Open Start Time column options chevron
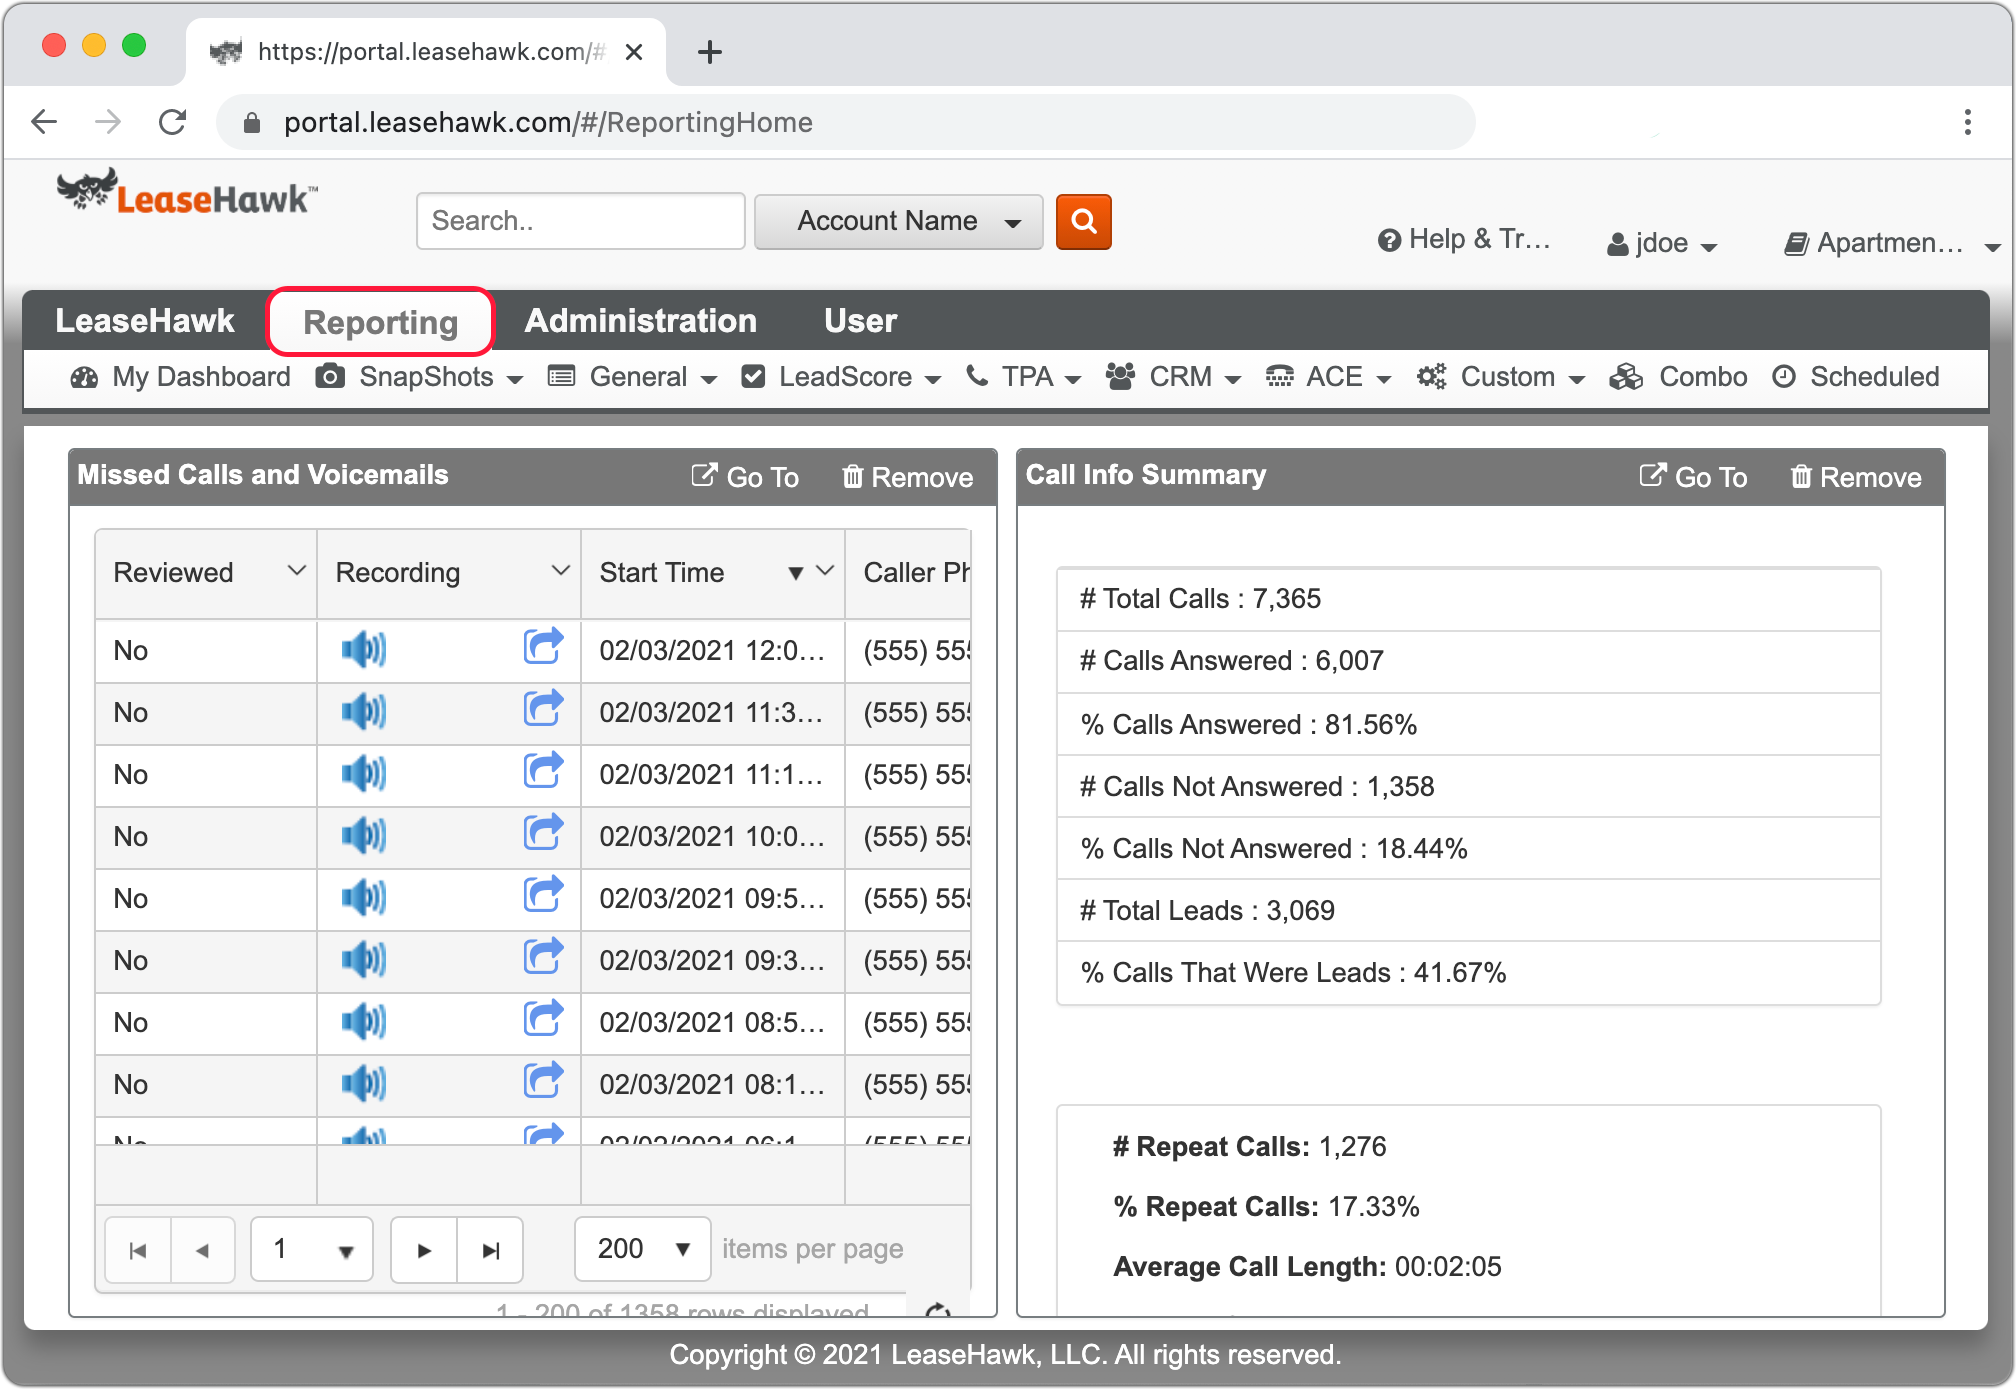The height and width of the screenshot is (1389, 2016). (x=825, y=571)
